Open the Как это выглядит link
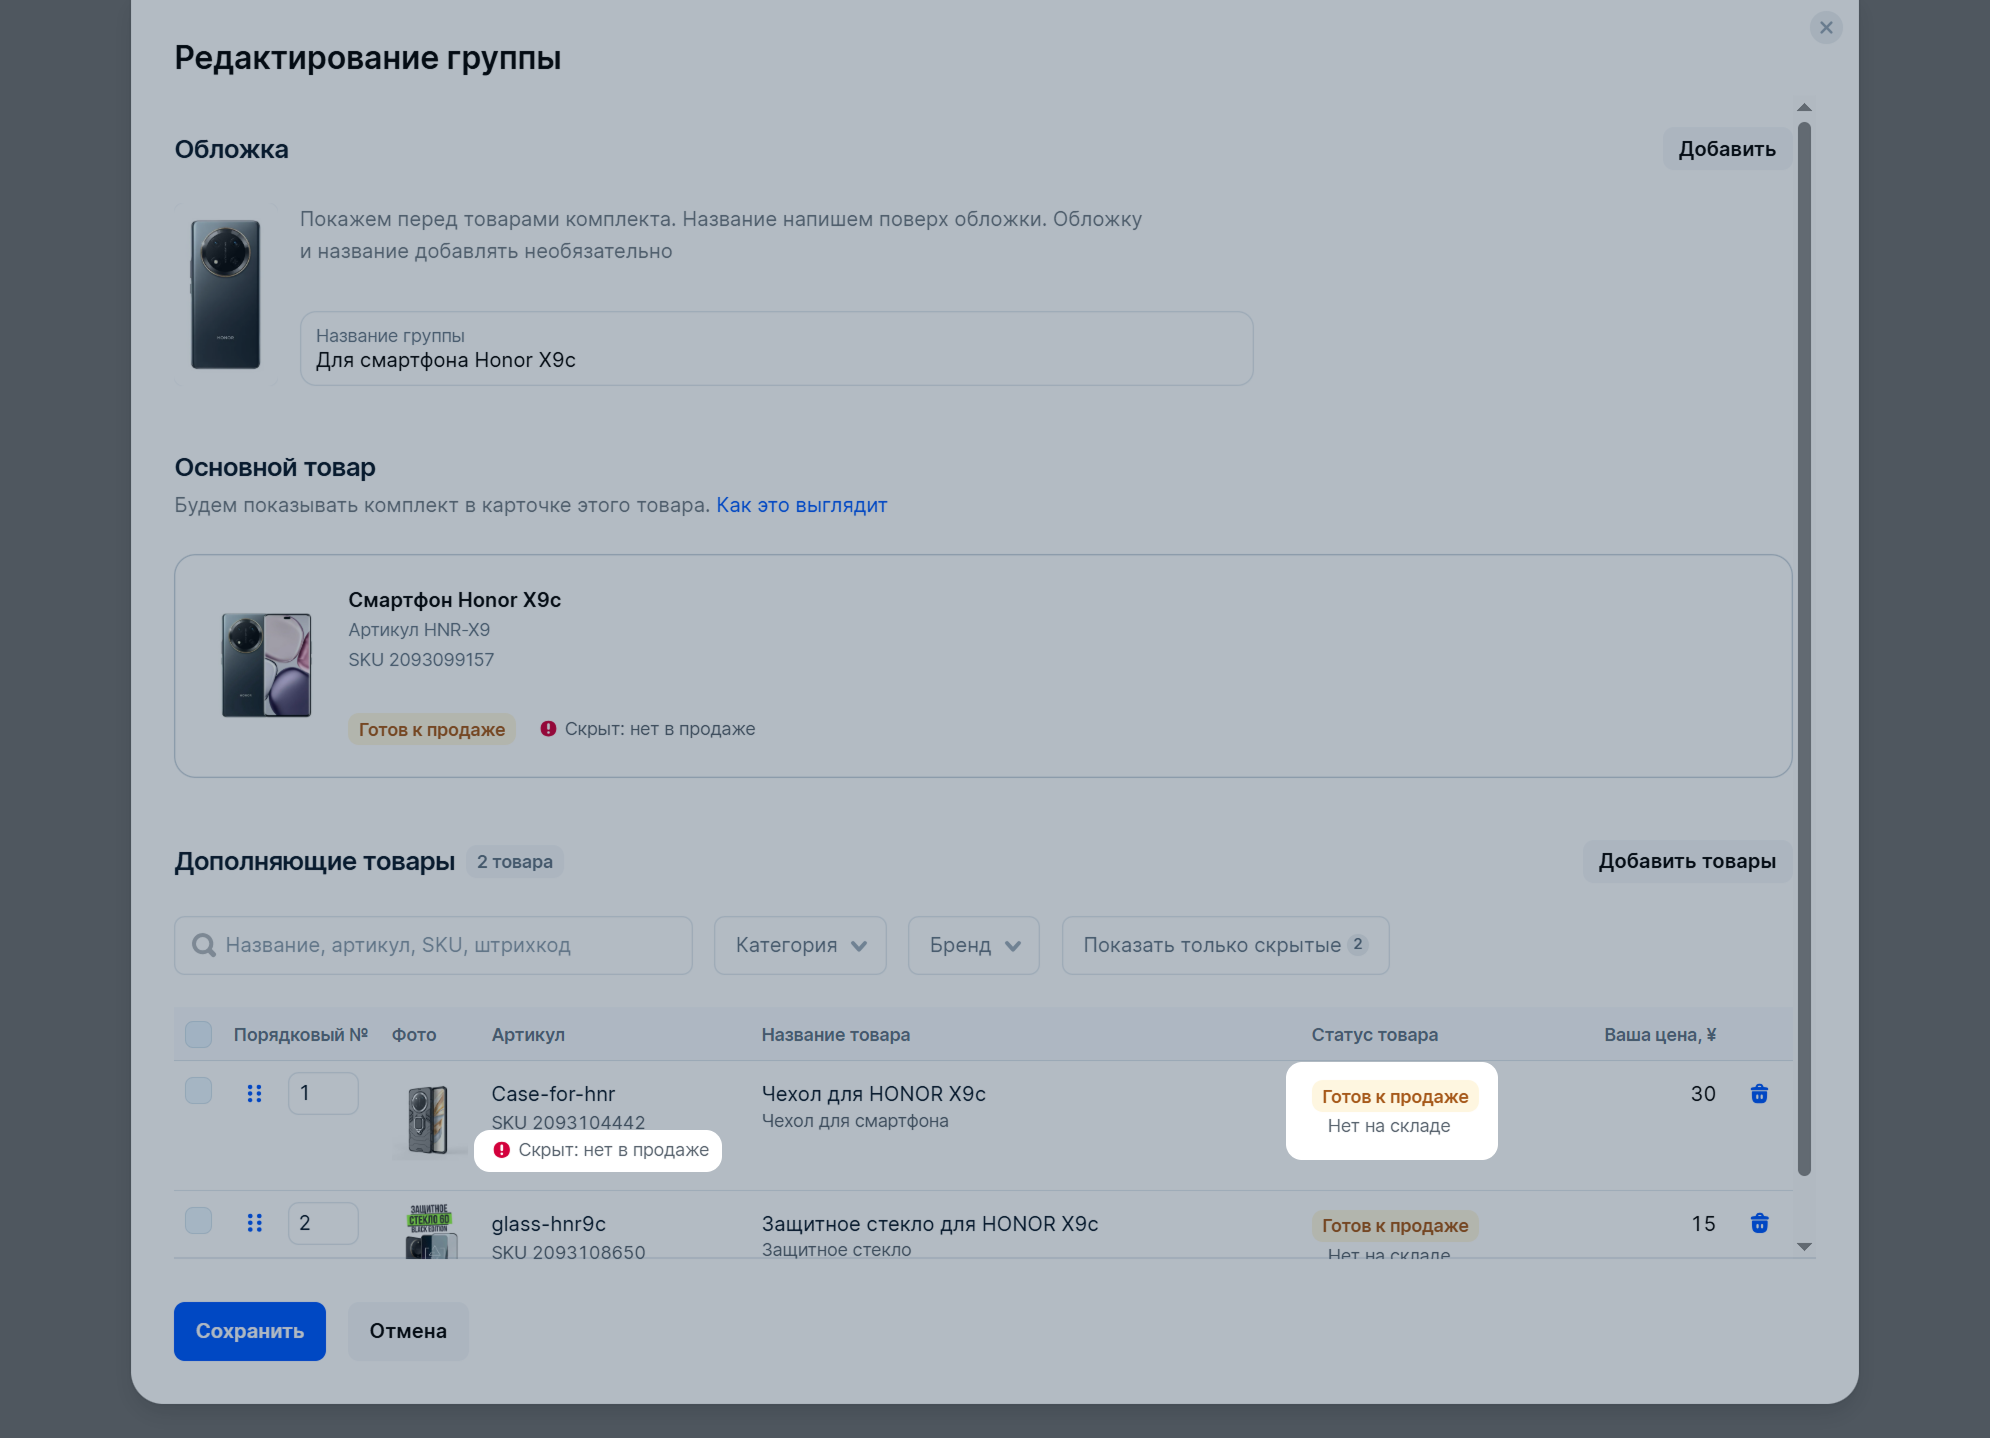Screen dimensions: 1990x1438 (802, 505)
